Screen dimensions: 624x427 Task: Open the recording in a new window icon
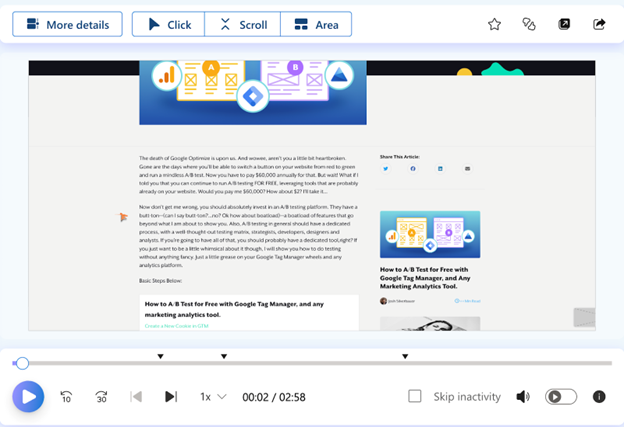[564, 24]
